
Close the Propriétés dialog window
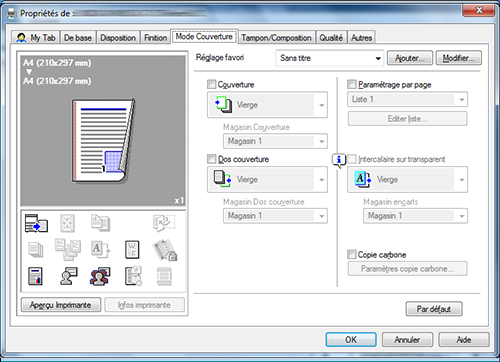(479, 10)
